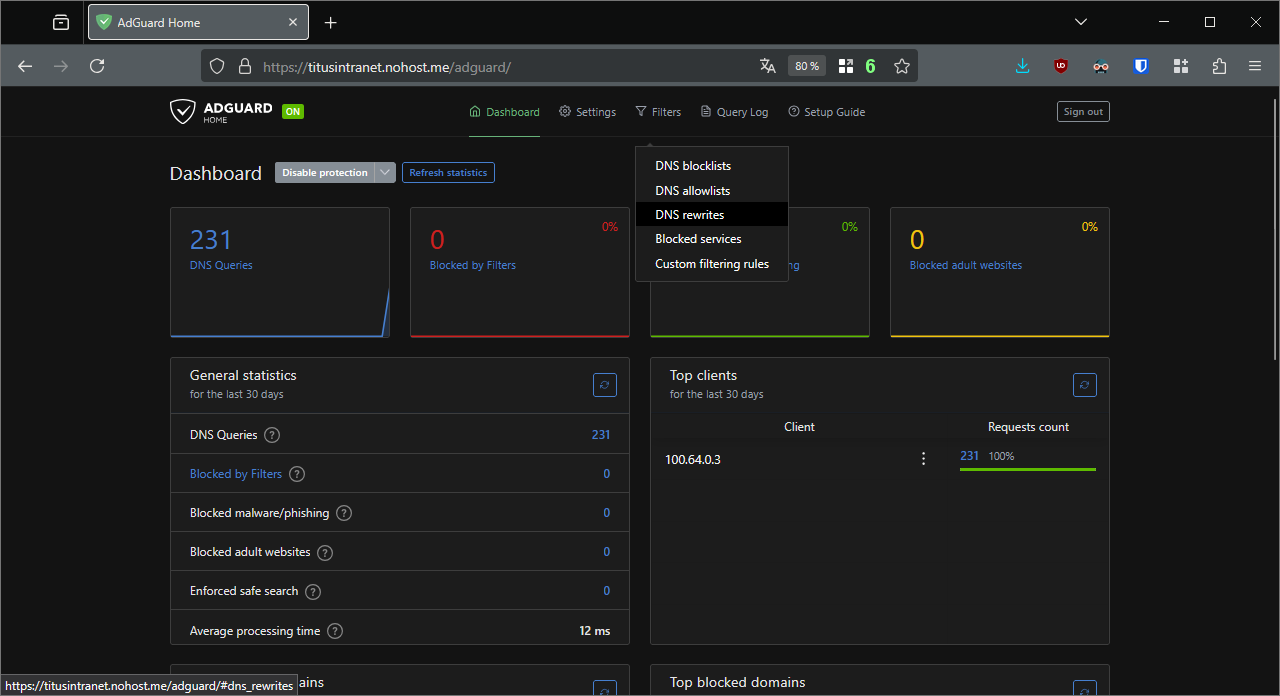
Task: Select DNS rewrites from the menu
Action: click(x=690, y=215)
